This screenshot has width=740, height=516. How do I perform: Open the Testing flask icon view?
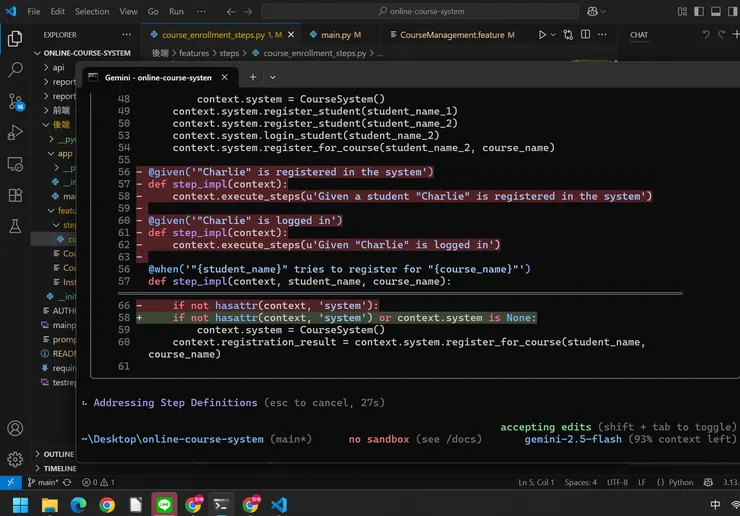pyautogui.click(x=15, y=227)
